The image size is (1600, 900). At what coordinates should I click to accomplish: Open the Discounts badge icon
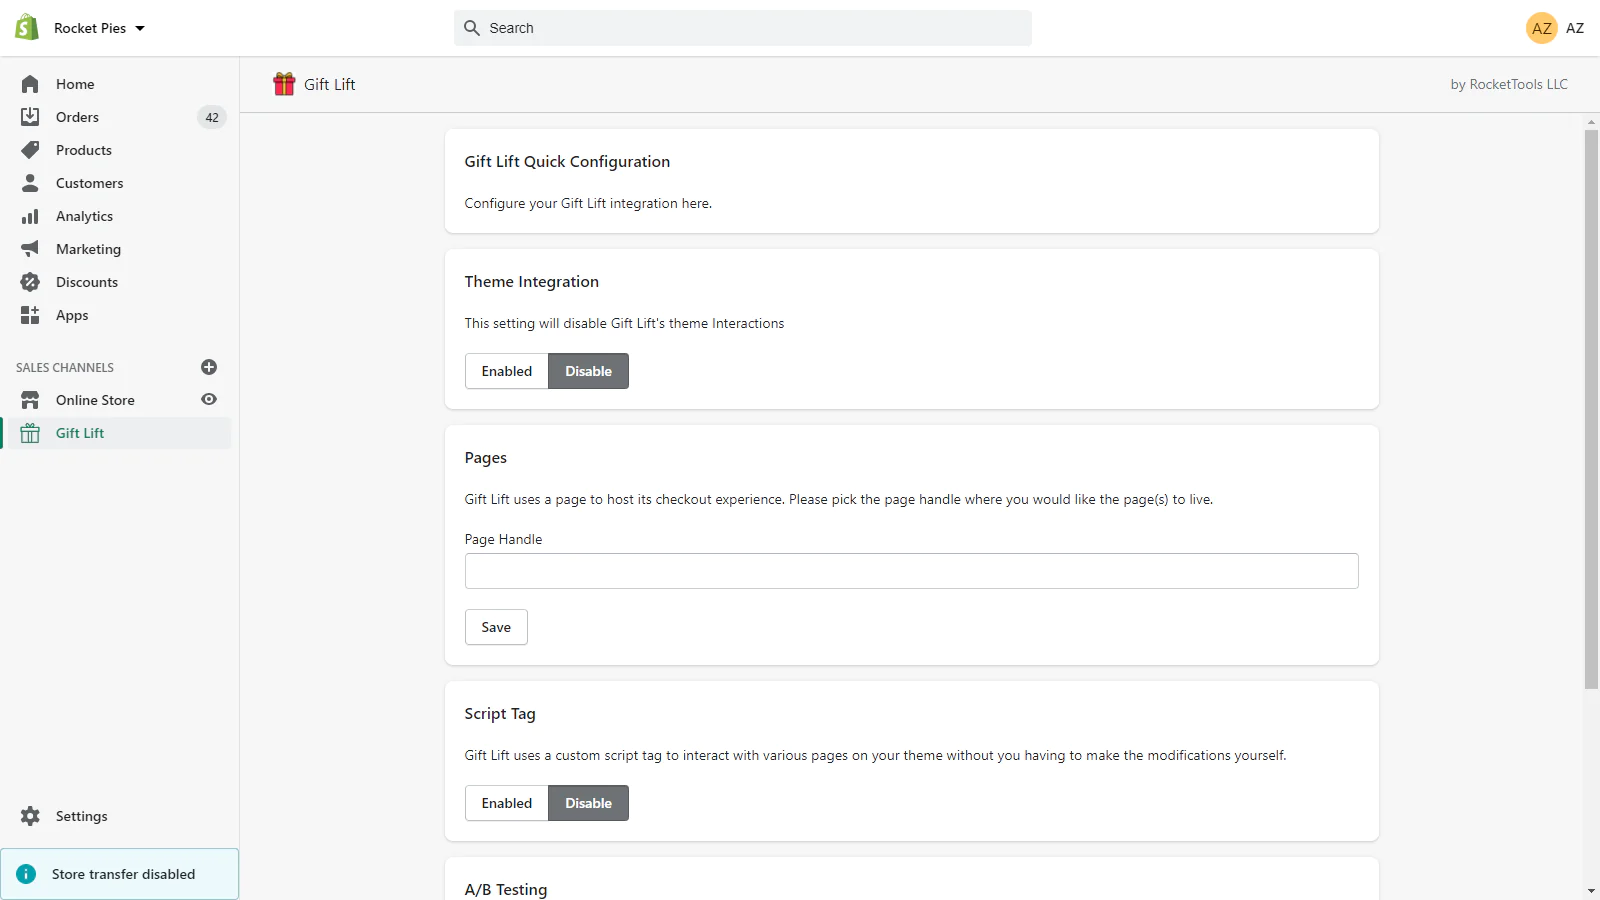(x=30, y=282)
